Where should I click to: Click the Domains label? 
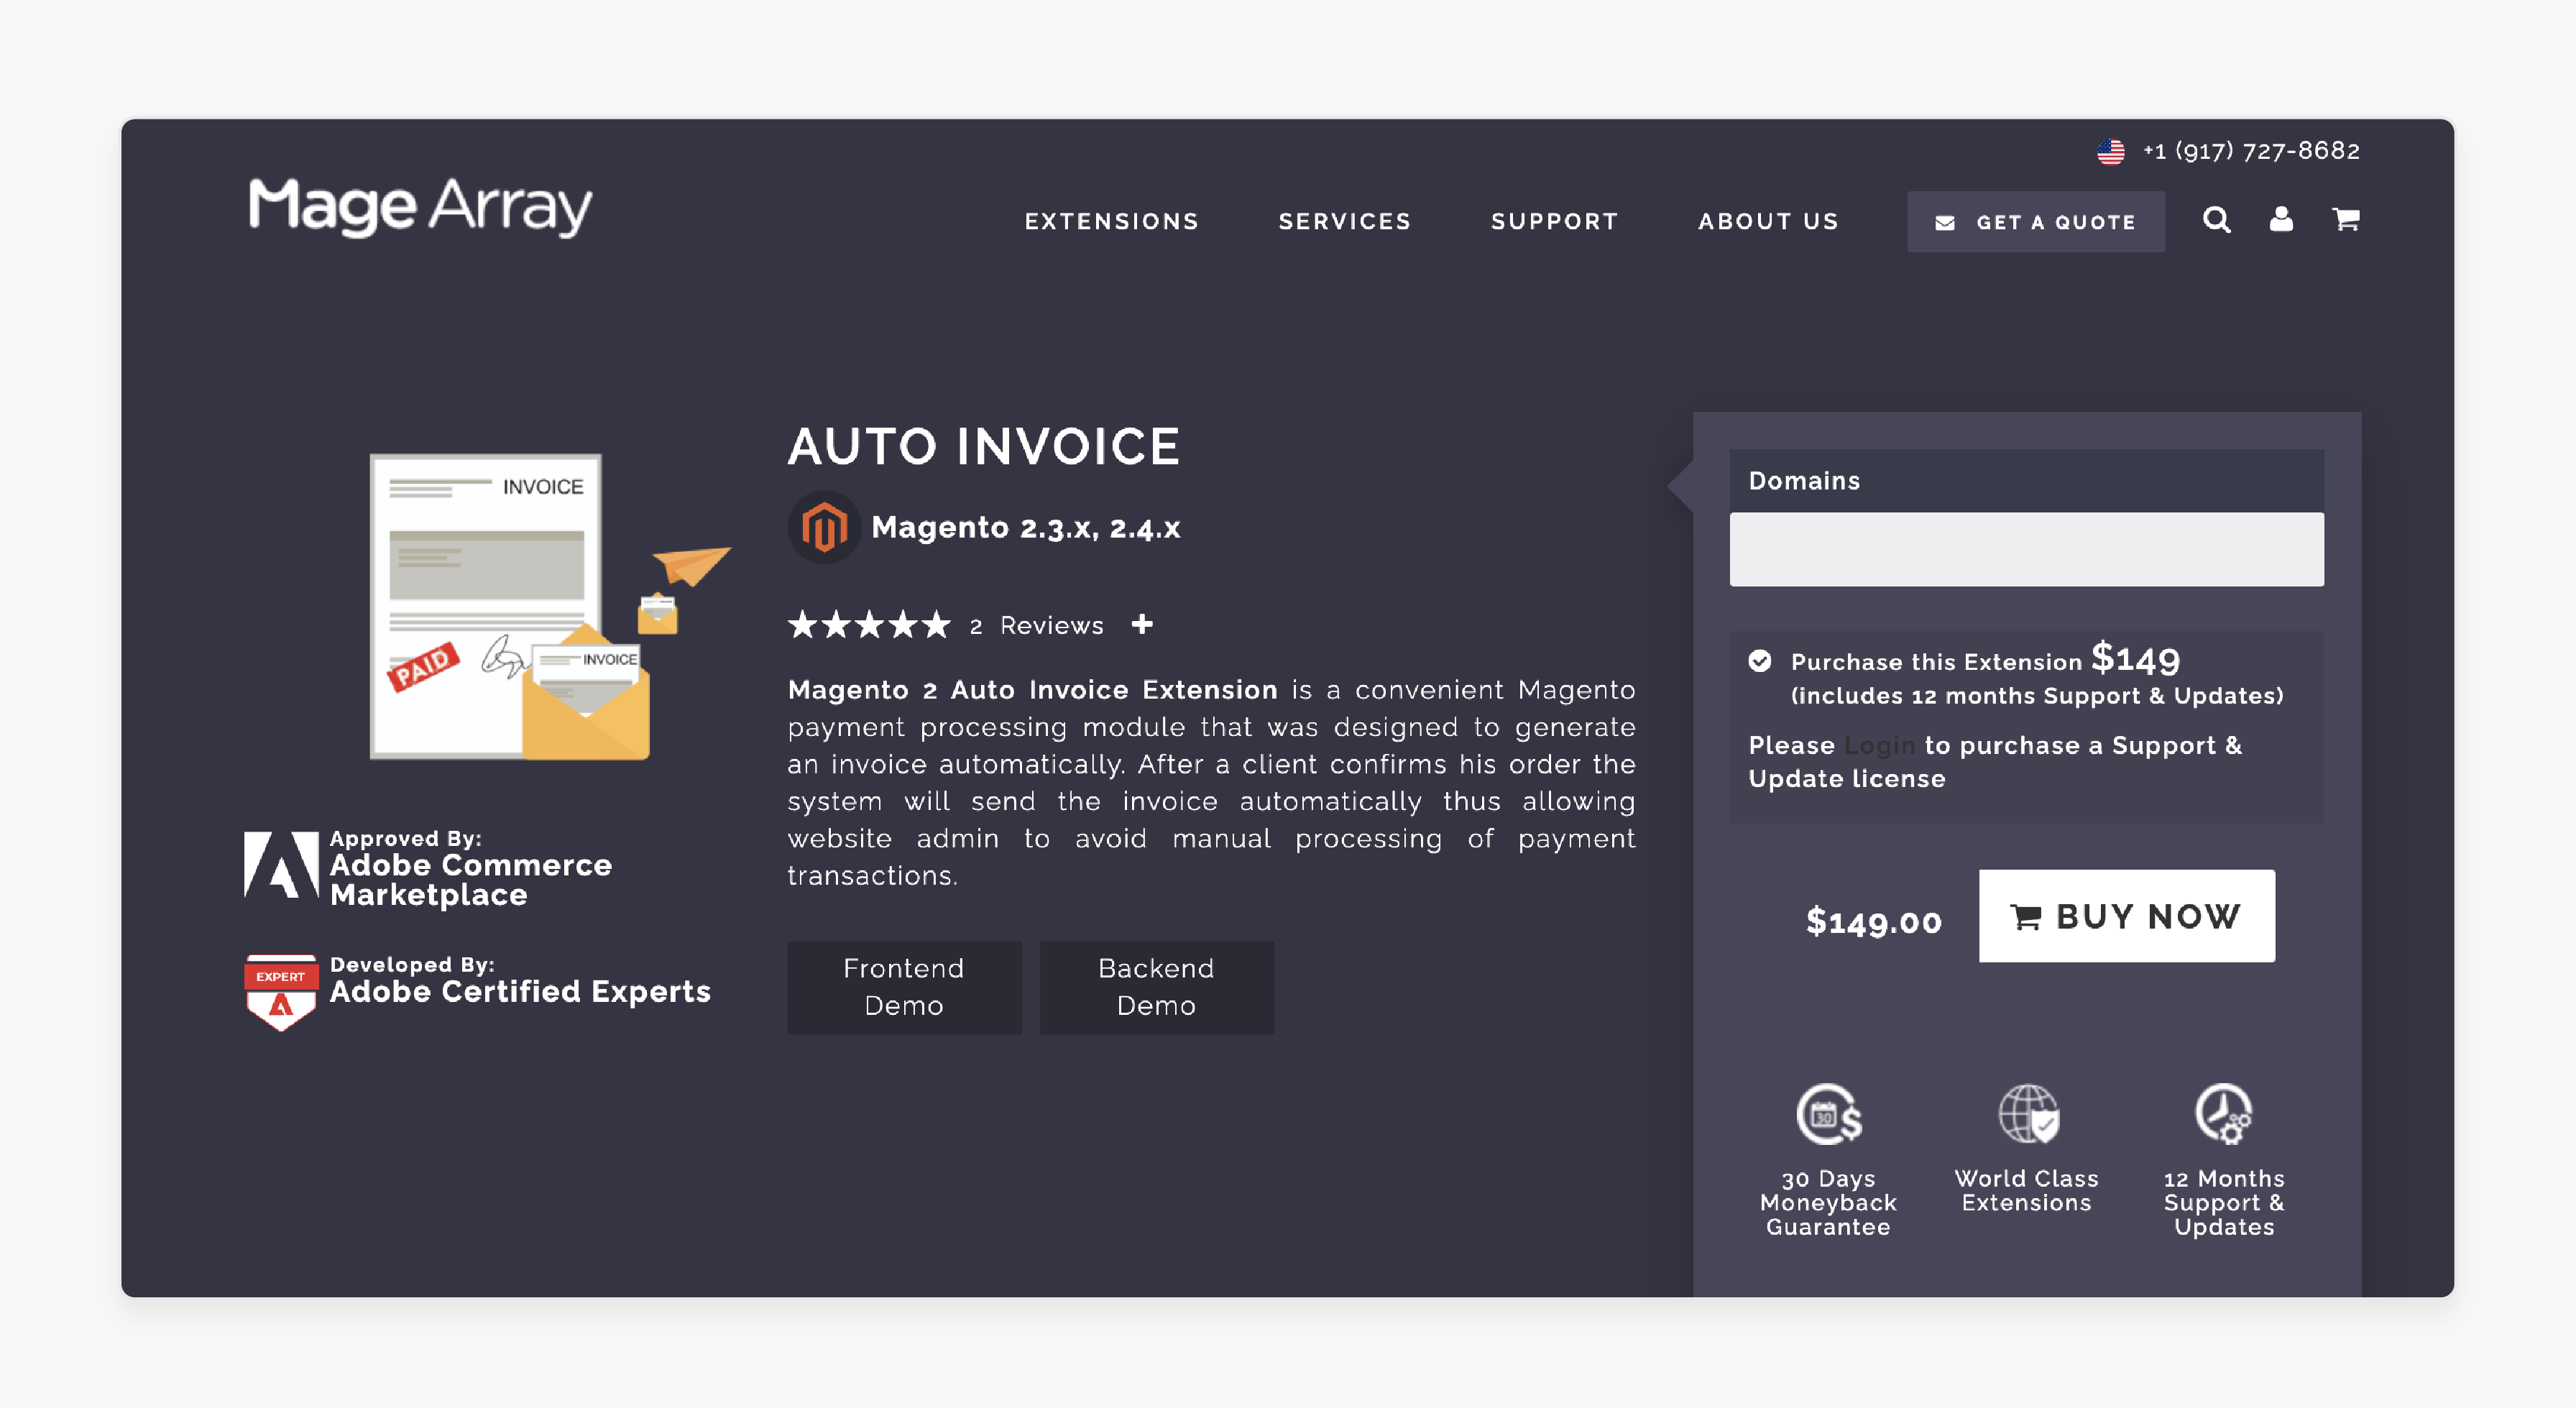point(1804,481)
